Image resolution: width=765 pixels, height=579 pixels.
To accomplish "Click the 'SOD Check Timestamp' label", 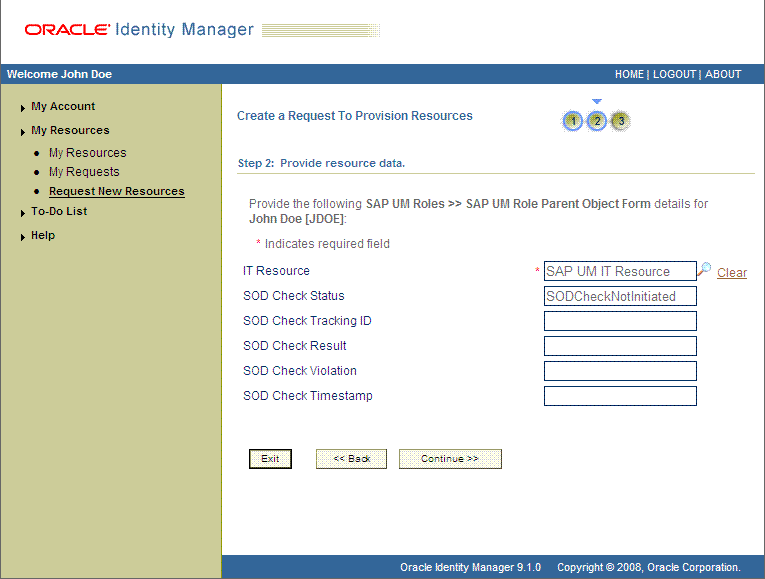I will [x=308, y=396].
